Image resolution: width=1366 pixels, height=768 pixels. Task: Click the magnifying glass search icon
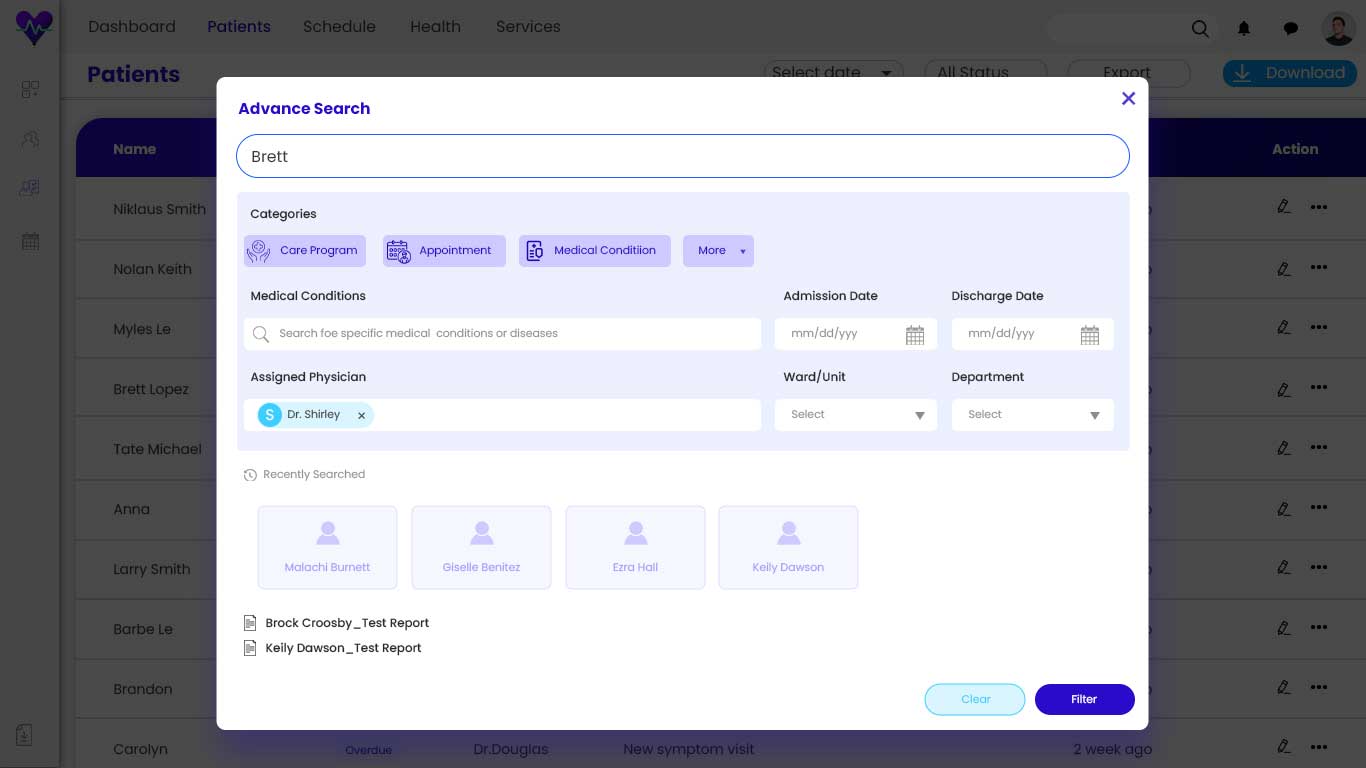[1199, 29]
